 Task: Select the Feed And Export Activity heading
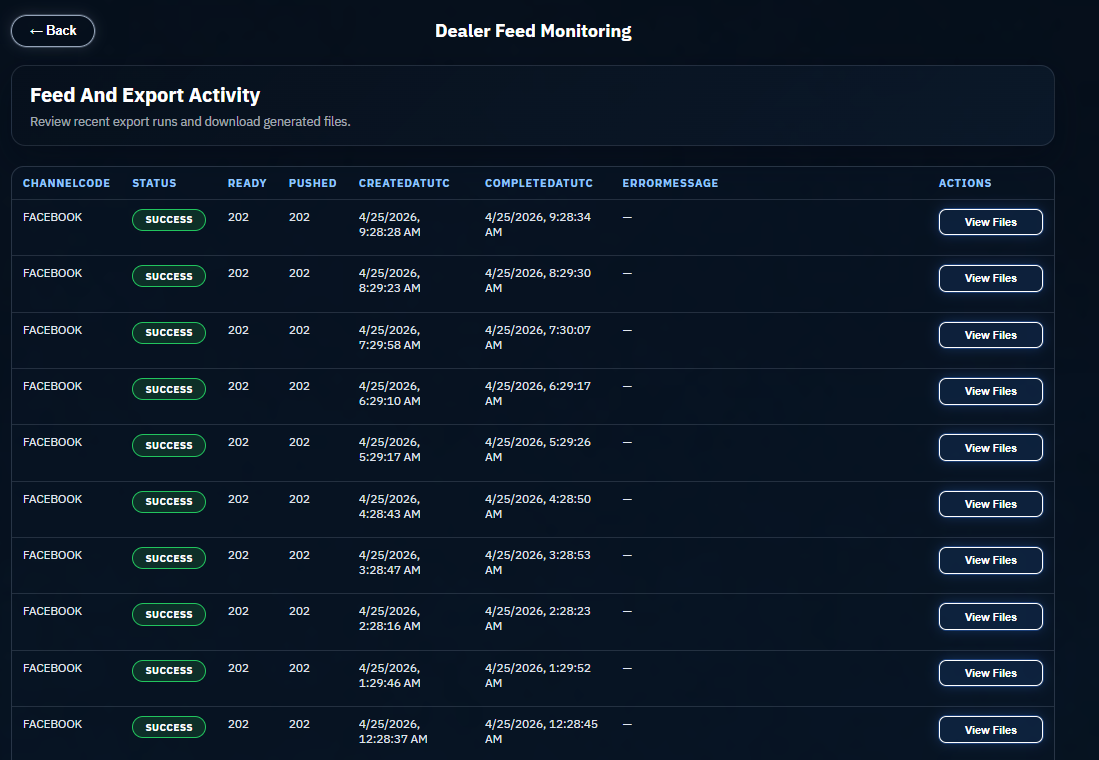pyautogui.click(x=145, y=95)
